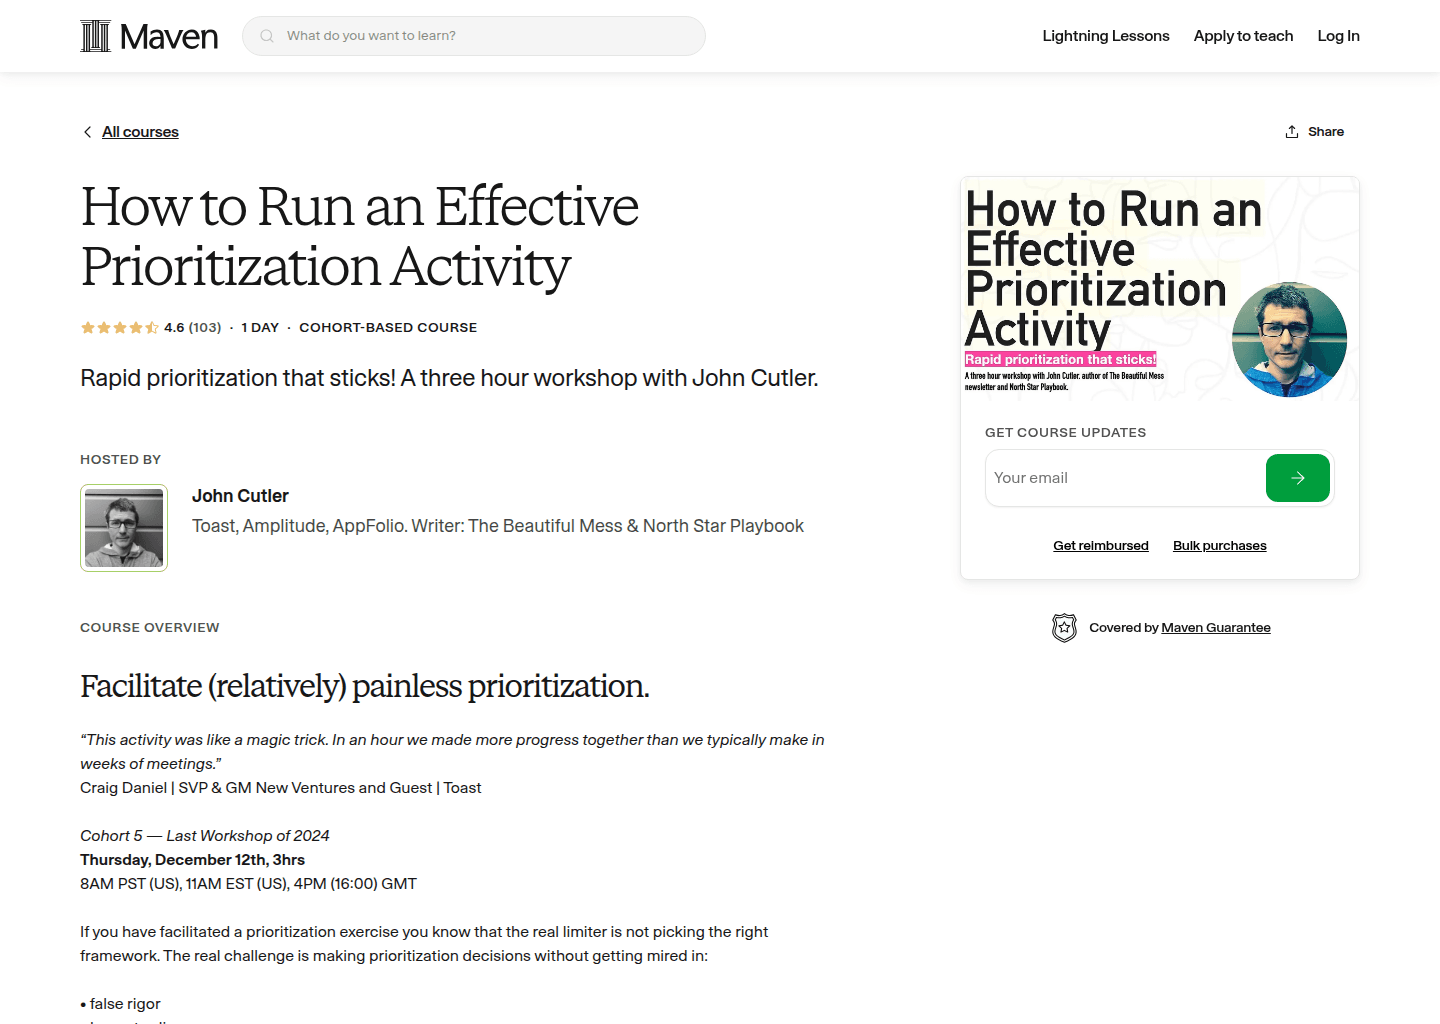Select Apply to teach in the navigation
This screenshot has height=1024, width=1440.
pos(1243,36)
